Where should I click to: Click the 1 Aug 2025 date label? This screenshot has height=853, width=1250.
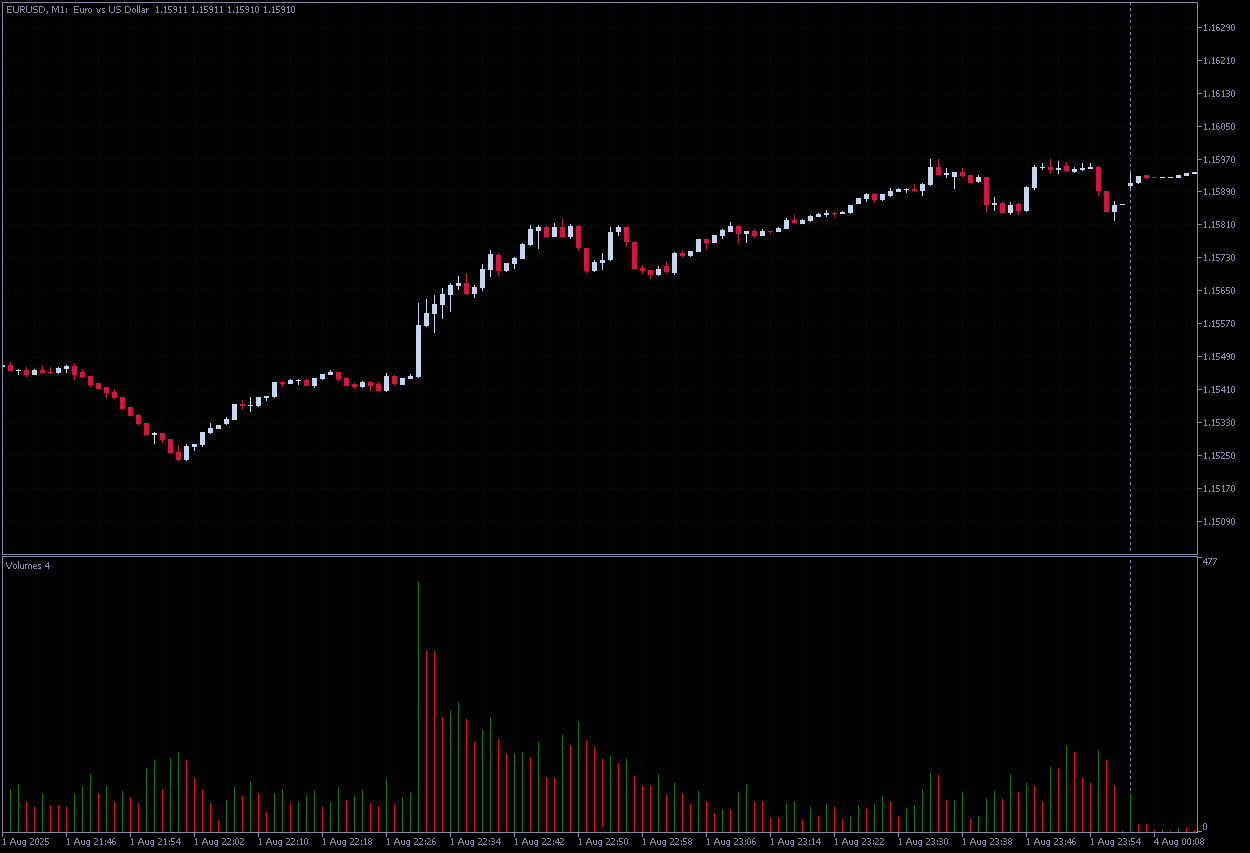(27, 842)
